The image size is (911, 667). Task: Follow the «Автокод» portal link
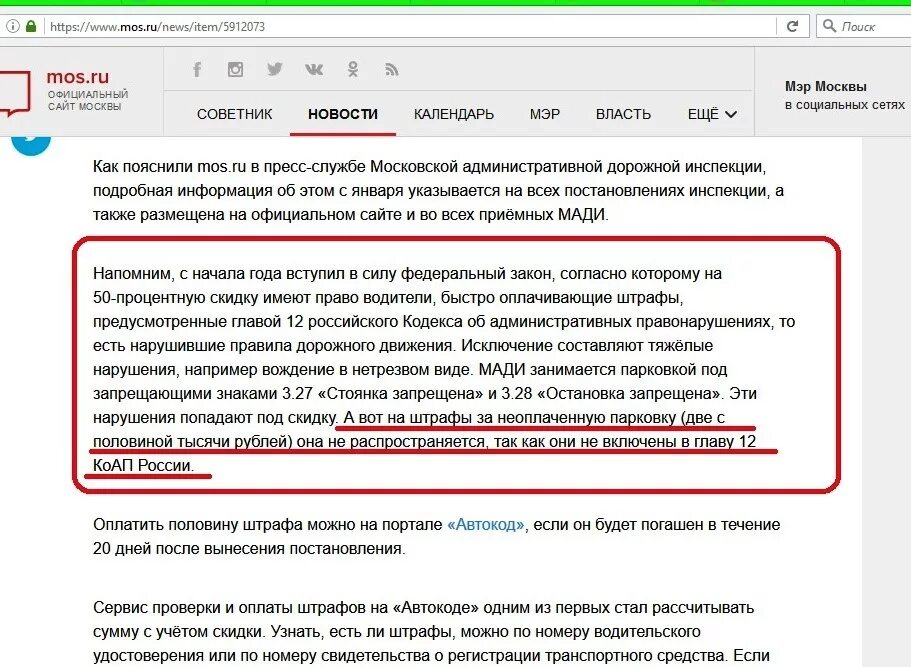point(486,525)
